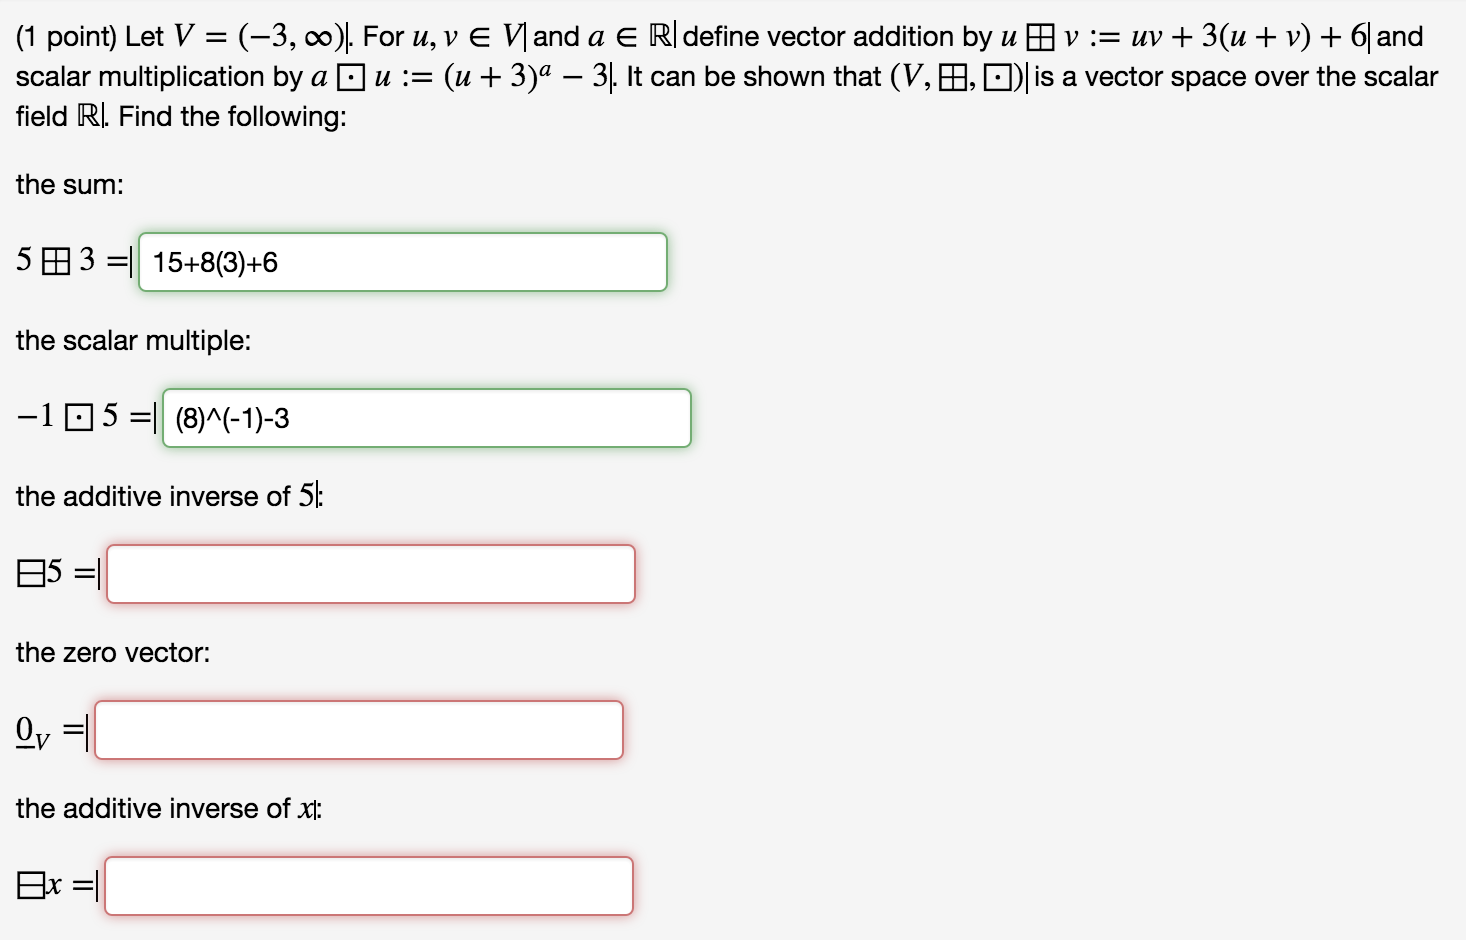
Task: Click the green-bordered sum answer field
Action: (400, 262)
